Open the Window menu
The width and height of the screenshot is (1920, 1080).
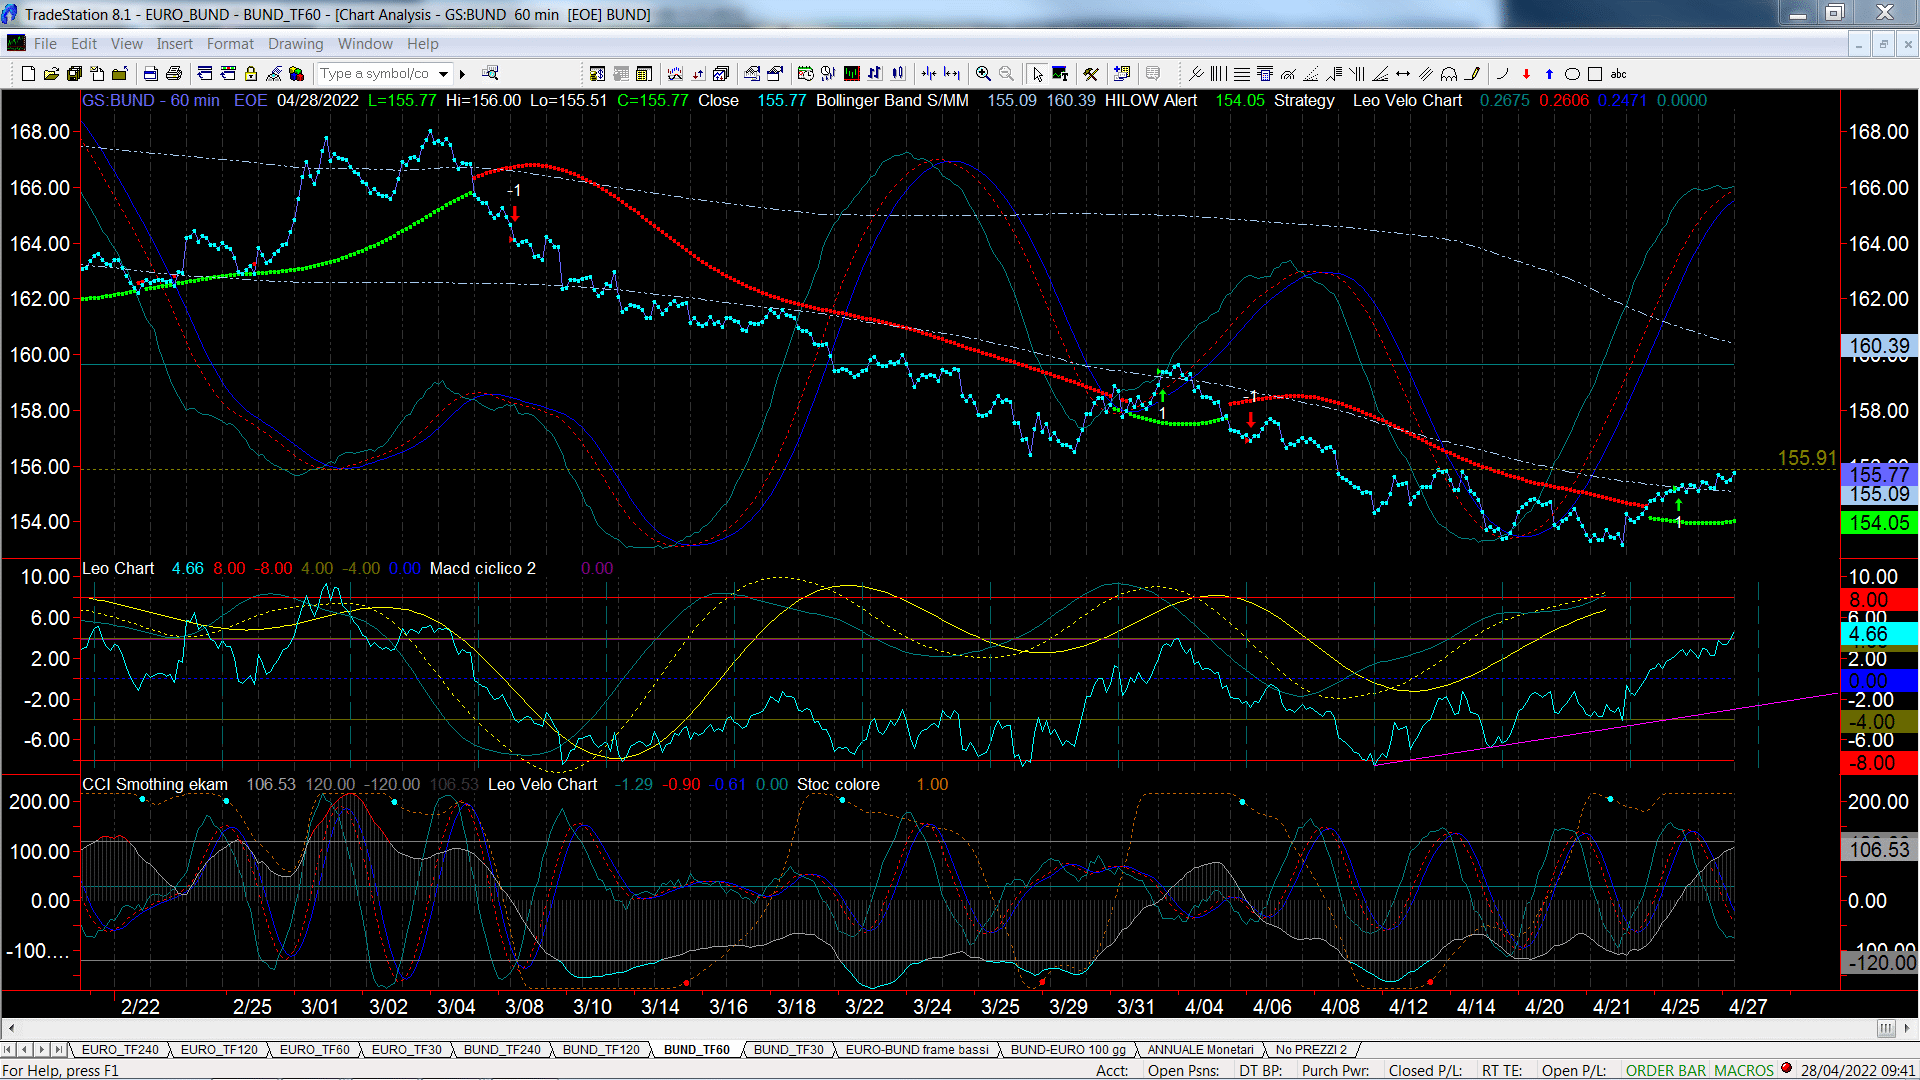click(365, 43)
